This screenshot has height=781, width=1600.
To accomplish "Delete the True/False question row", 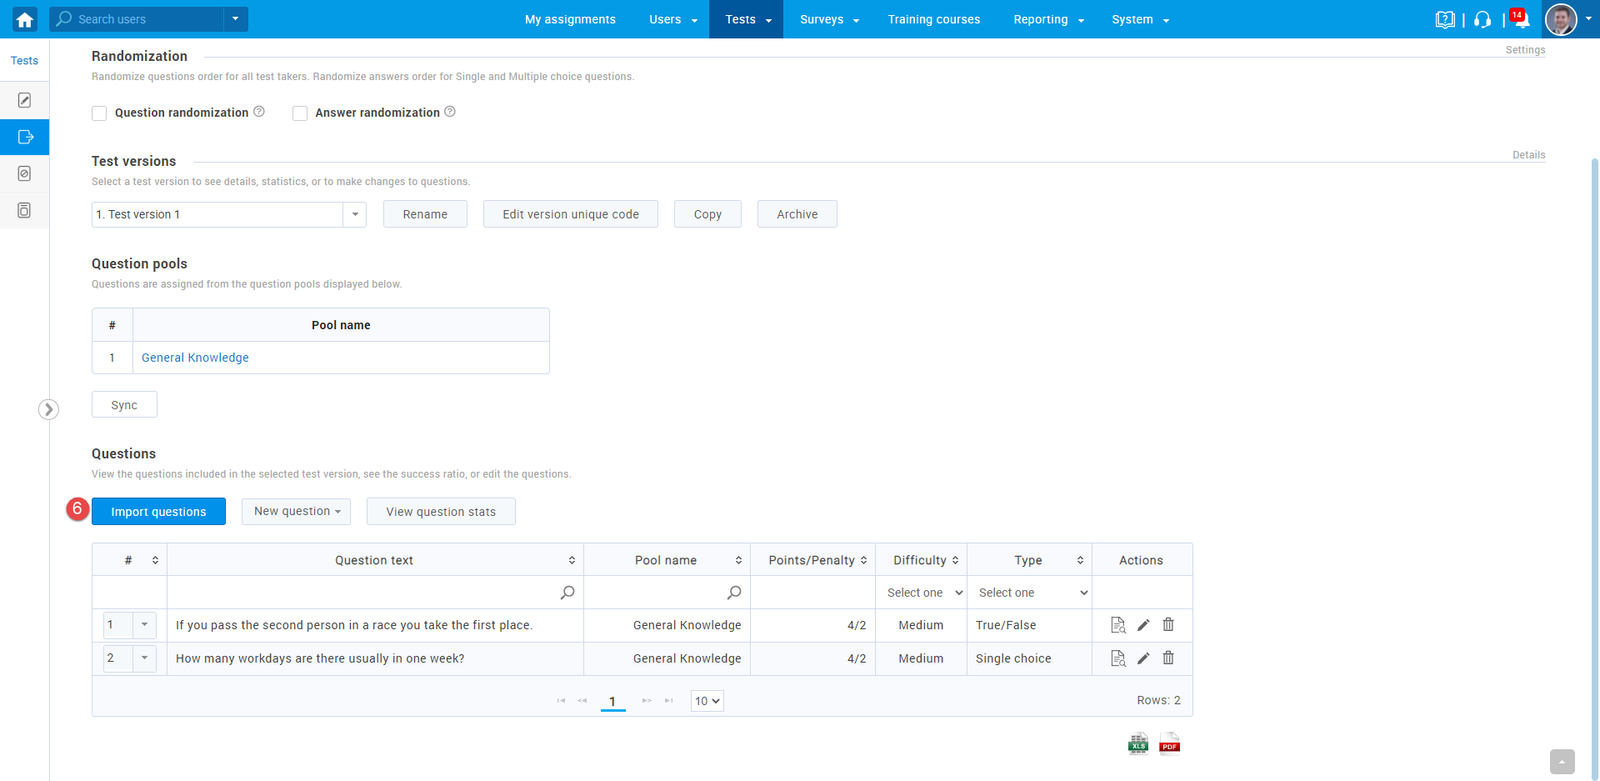I will pyautogui.click(x=1168, y=625).
